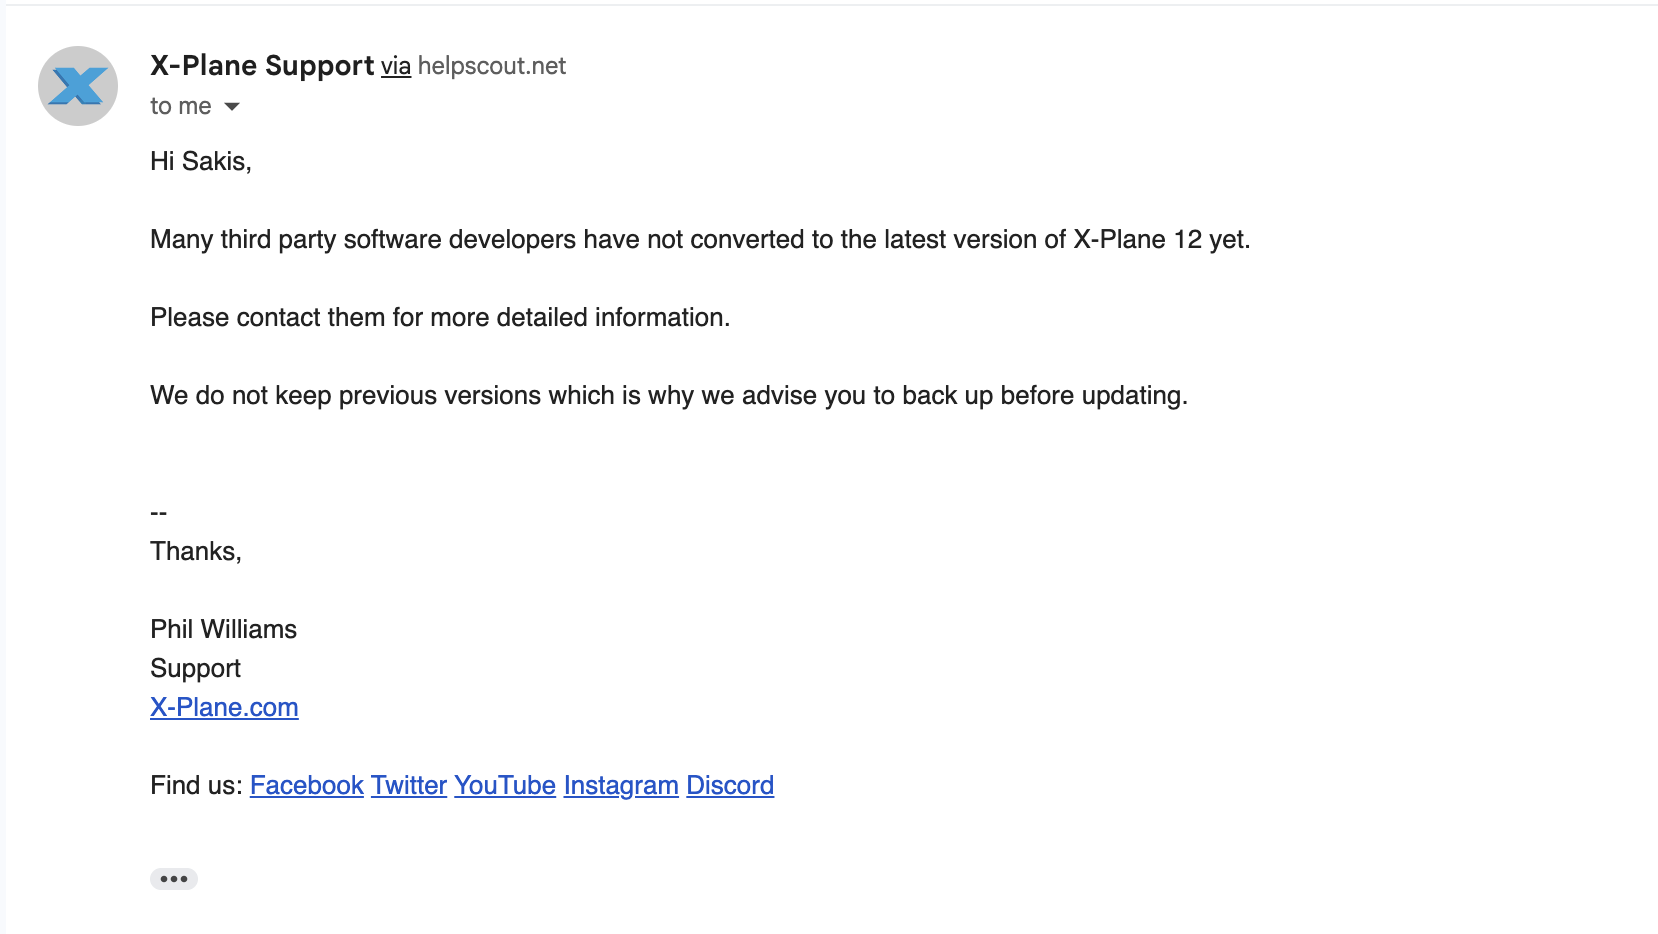Open the Facebook link
The width and height of the screenshot is (1658, 934).
click(306, 785)
